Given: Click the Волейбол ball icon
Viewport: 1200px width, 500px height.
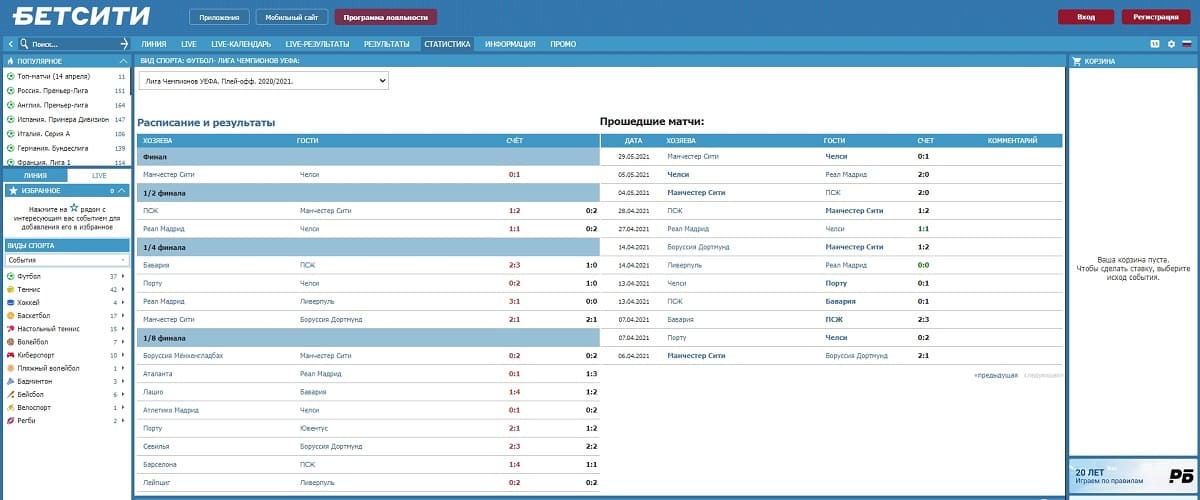Looking at the screenshot, I should (x=11, y=341).
